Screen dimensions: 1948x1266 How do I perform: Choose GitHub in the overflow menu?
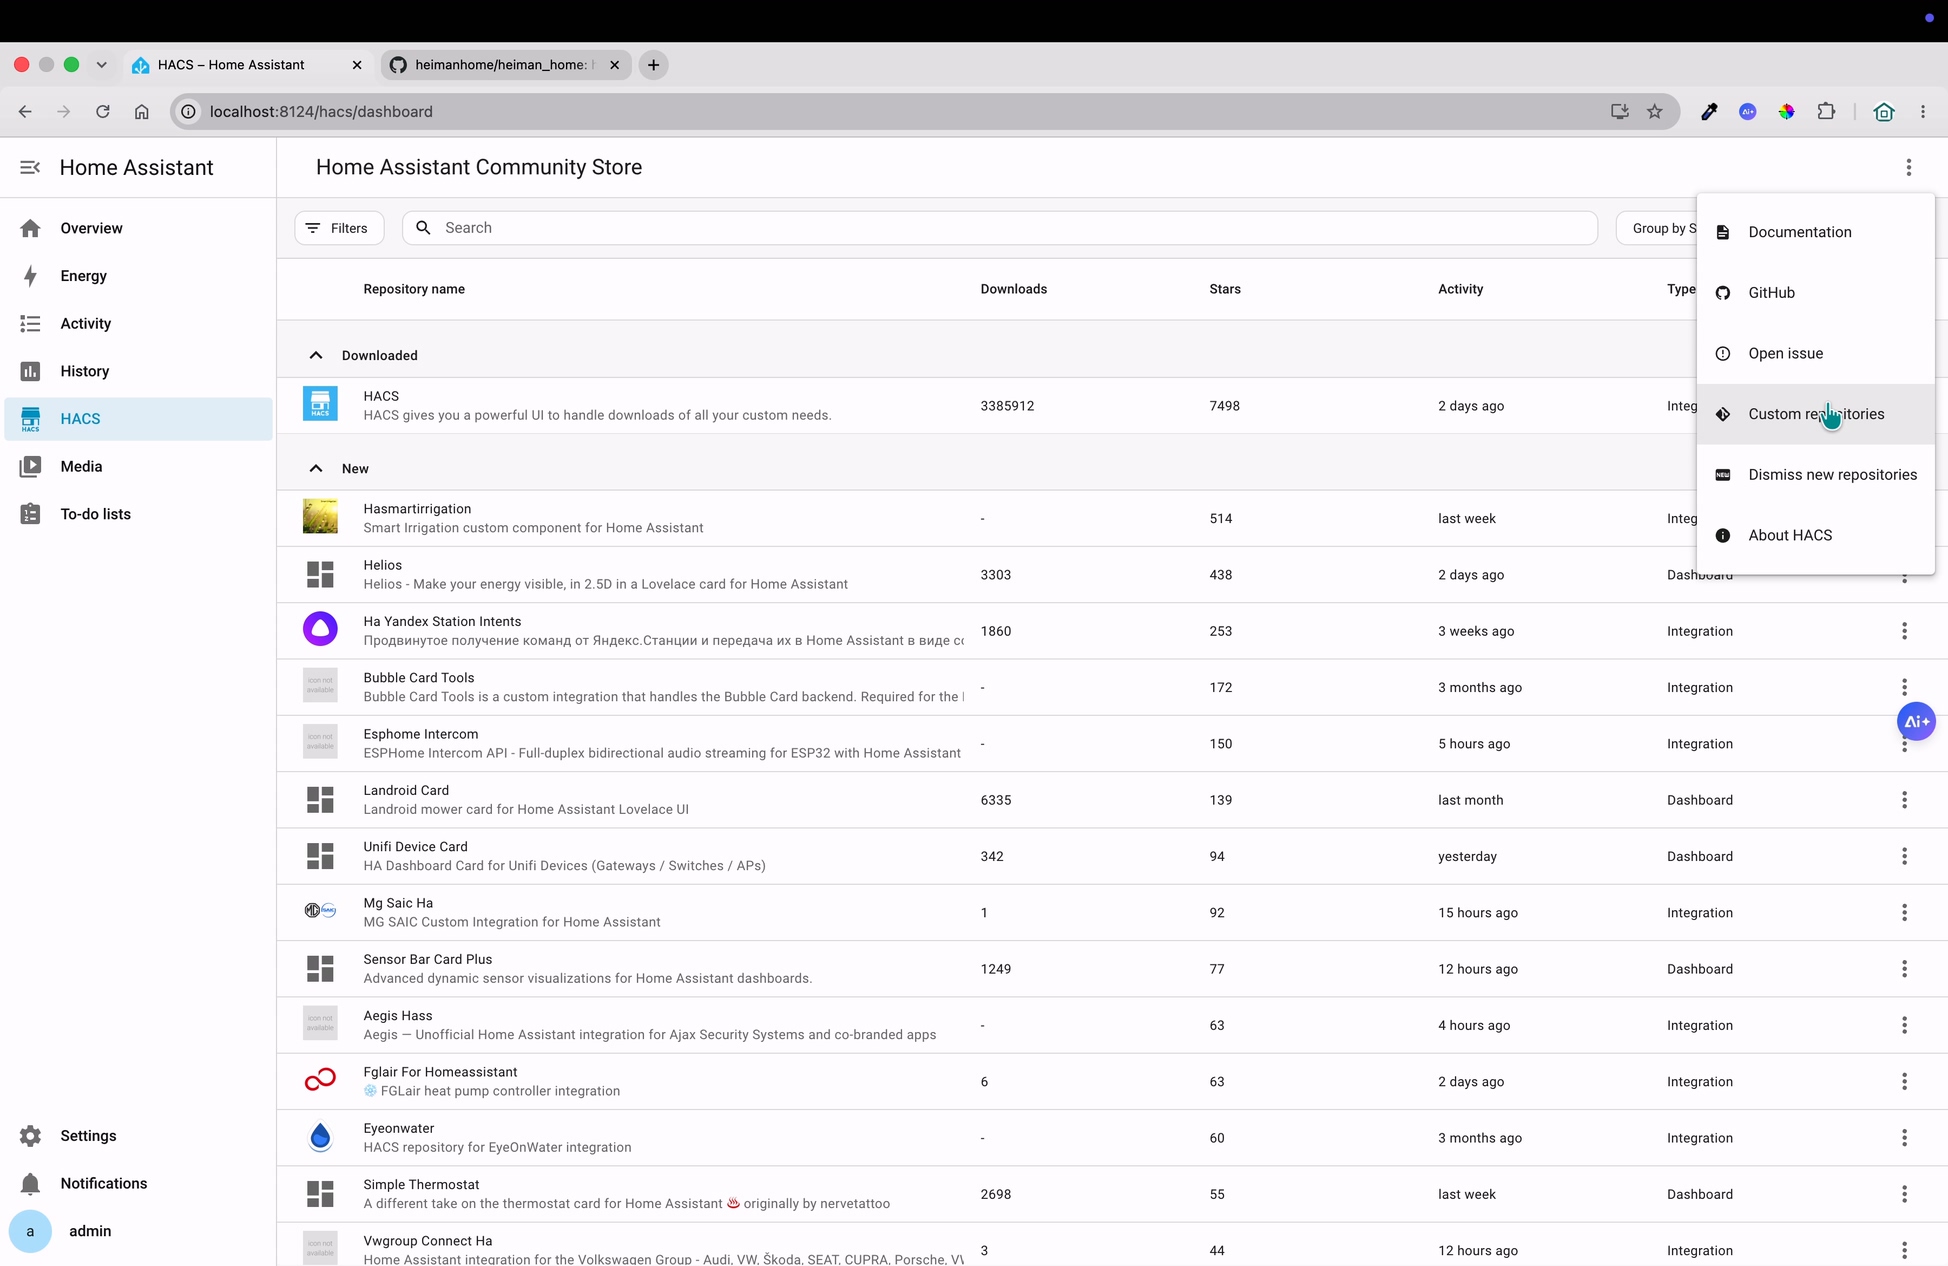click(1816, 293)
